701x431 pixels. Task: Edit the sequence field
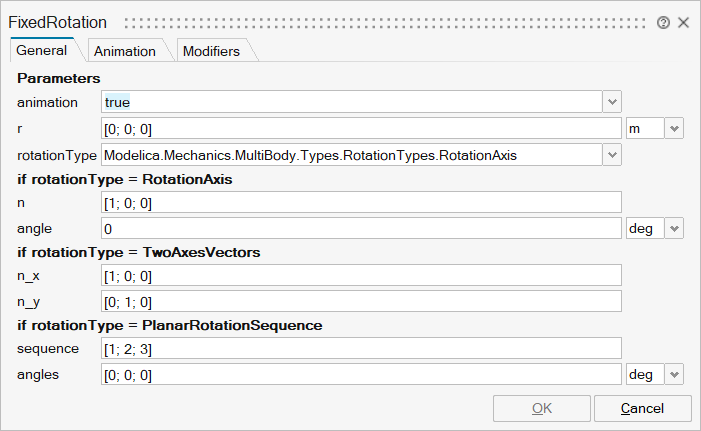point(361,348)
